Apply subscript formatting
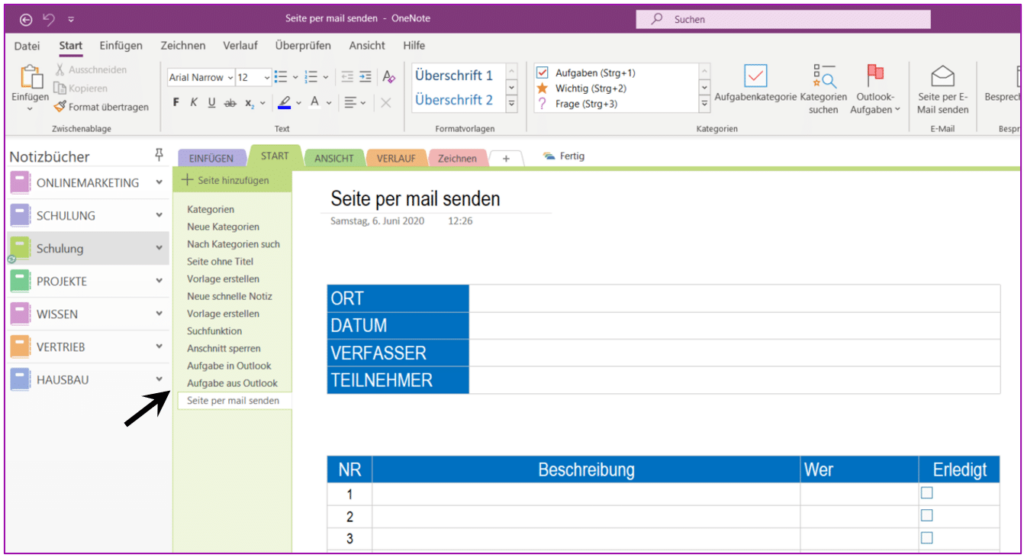 click(x=249, y=103)
